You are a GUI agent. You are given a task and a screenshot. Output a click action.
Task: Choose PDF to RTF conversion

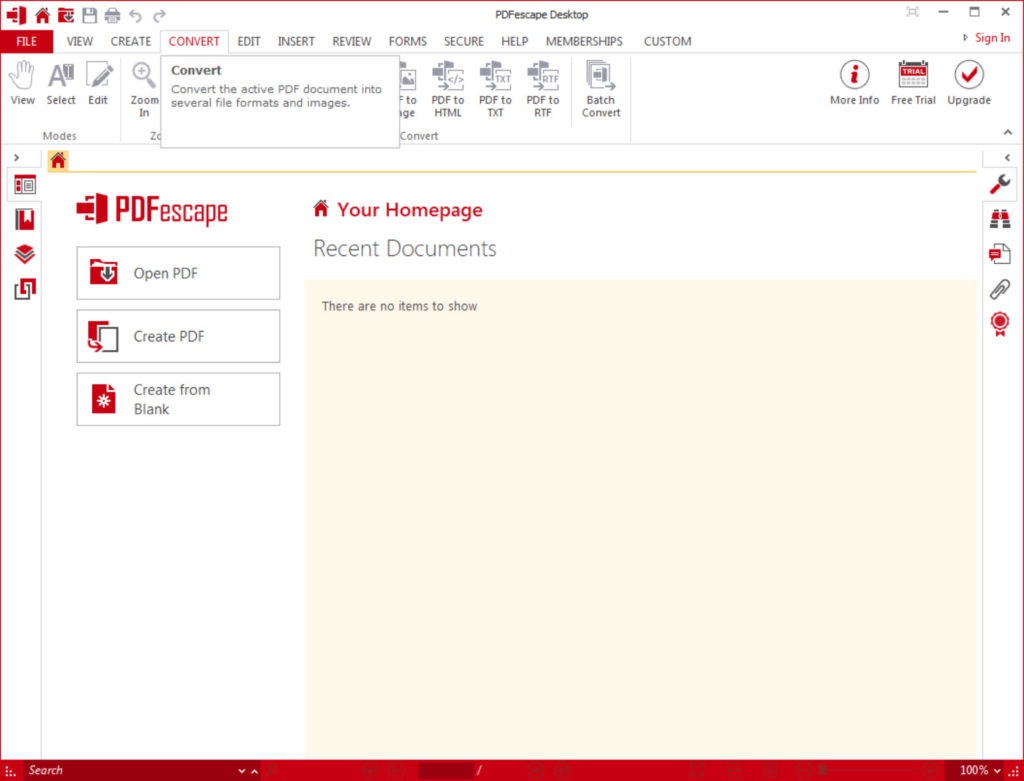(x=543, y=89)
